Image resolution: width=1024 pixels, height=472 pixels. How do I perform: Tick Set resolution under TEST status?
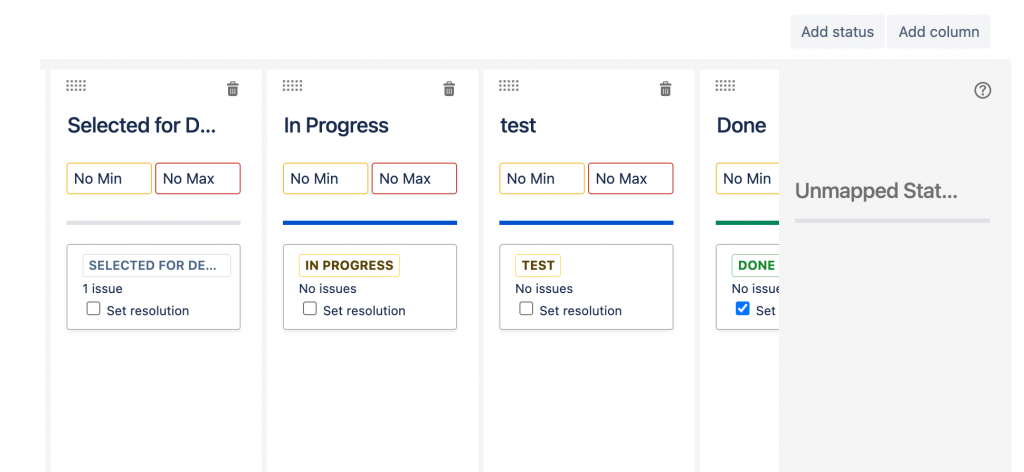527,309
